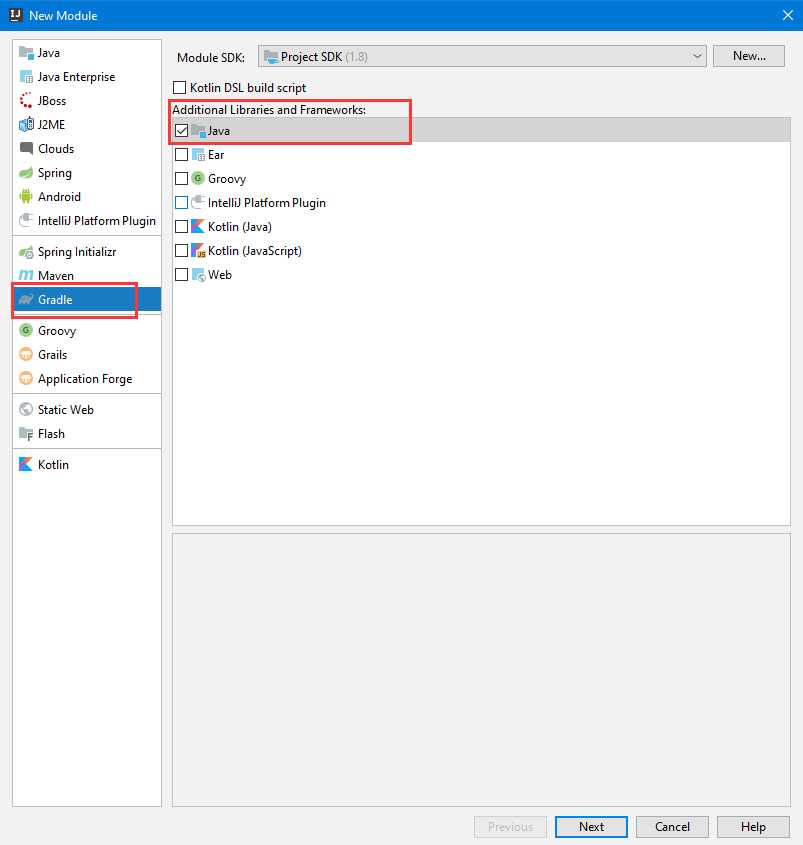Tick the IntelliJ Platform Plugin framework checkbox
Image resolution: width=803 pixels, height=845 pixels.
coord(182,203)
